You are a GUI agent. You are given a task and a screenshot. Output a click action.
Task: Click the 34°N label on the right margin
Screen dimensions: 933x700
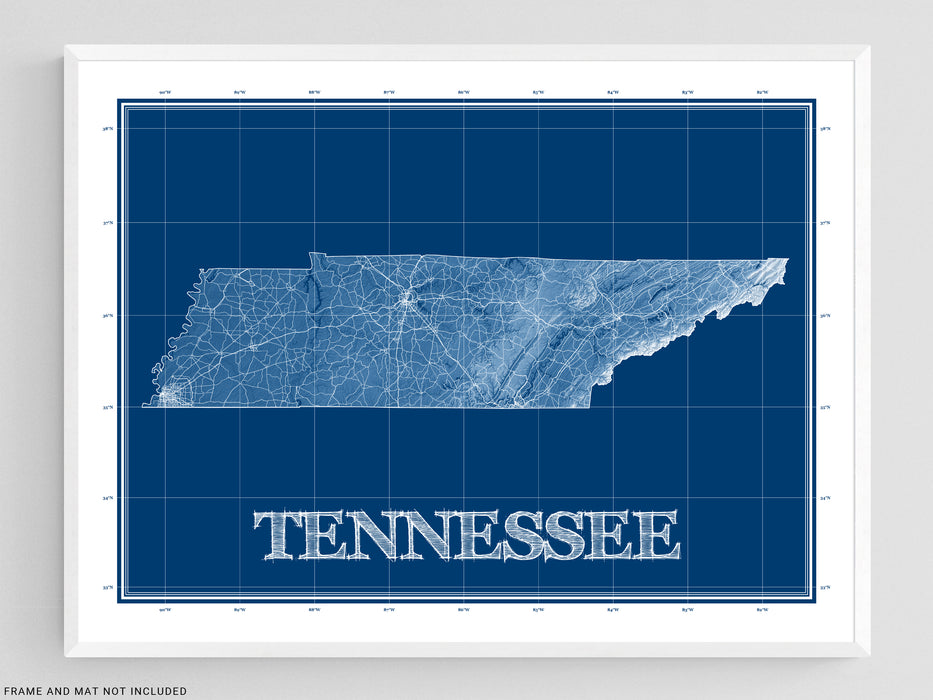825,497
